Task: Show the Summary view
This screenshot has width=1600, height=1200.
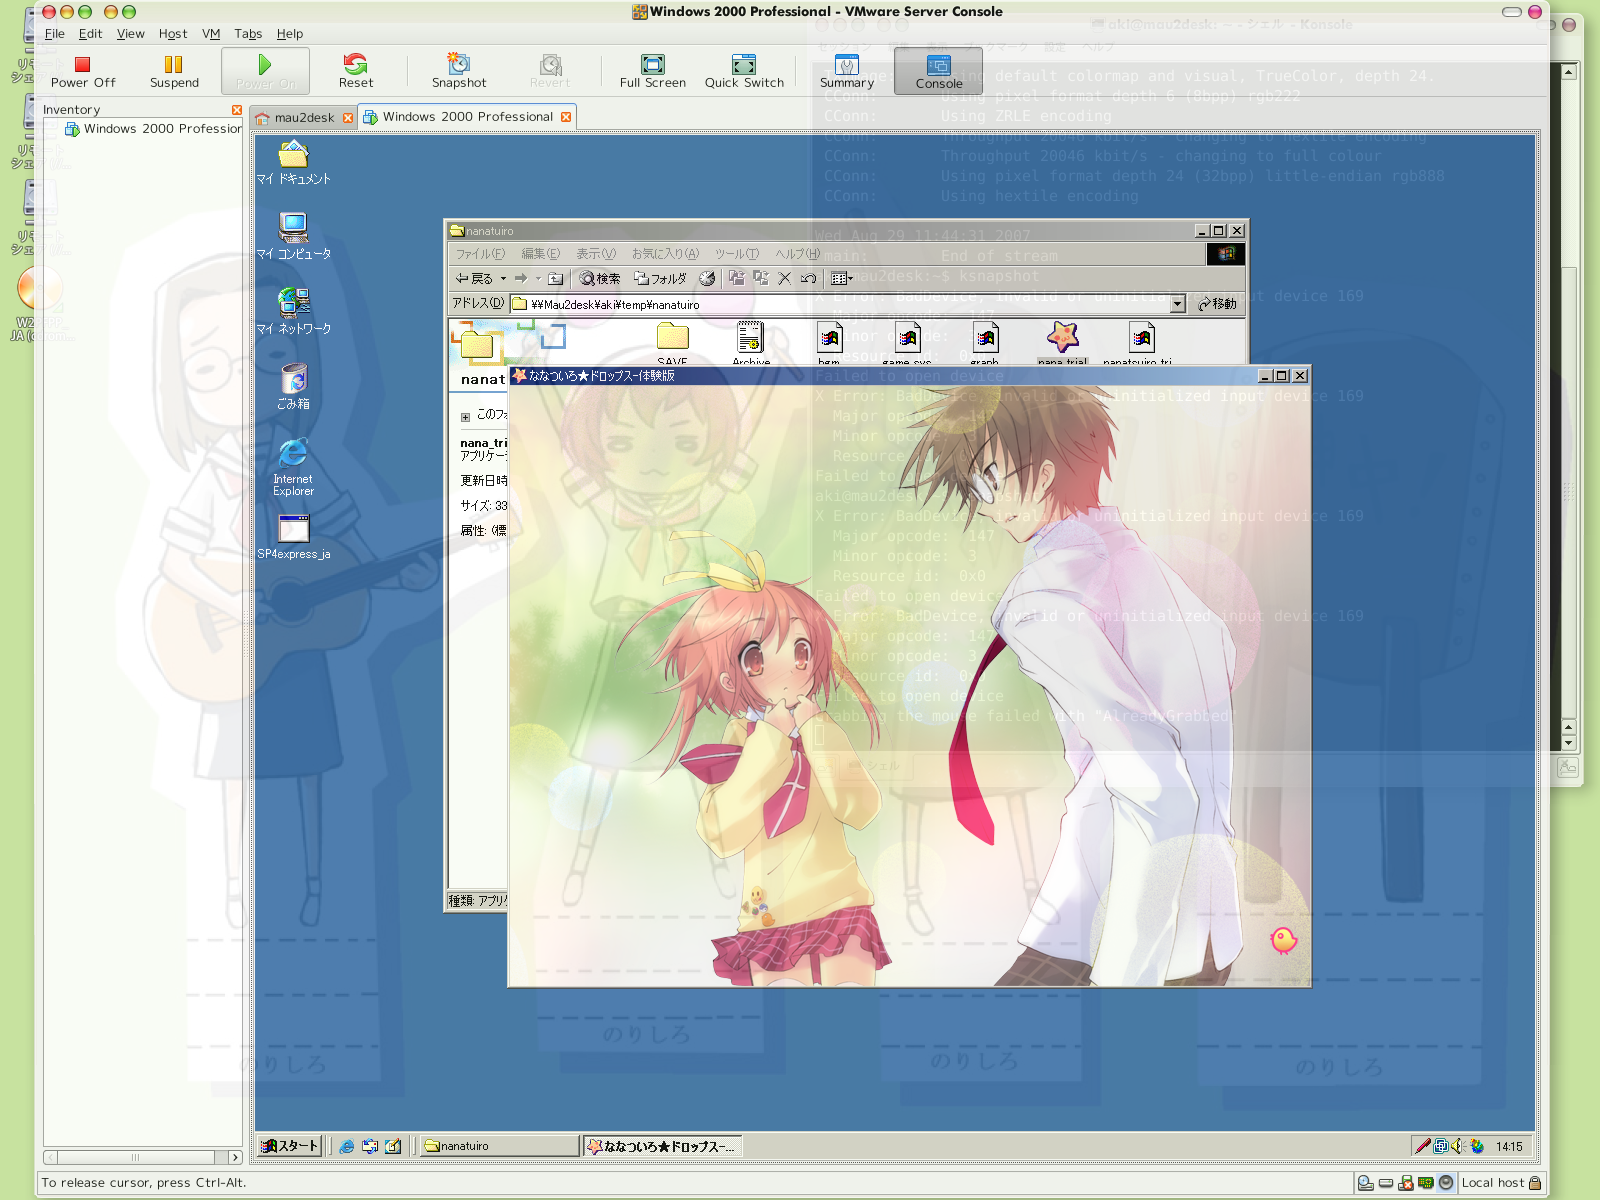Action: (x=847, y=71)
